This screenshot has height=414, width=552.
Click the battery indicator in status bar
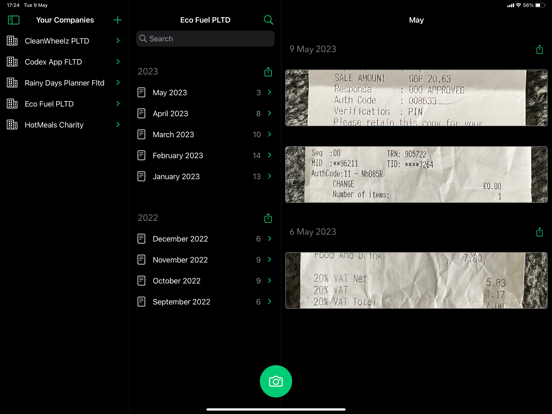point(540,5)
